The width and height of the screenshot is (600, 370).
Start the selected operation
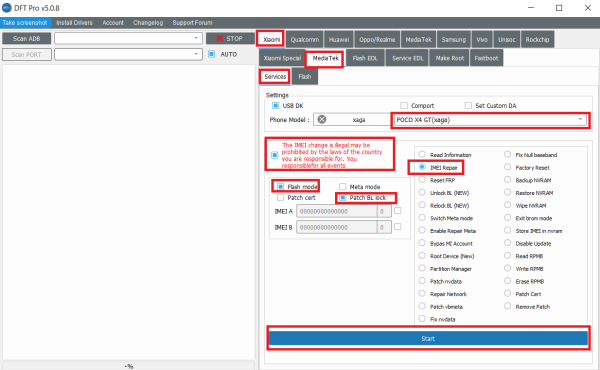[428, 338]
